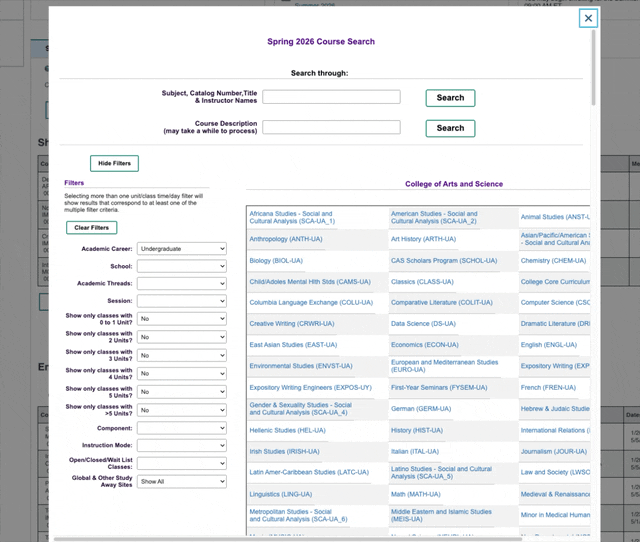Open American Studies (SCA-UA_2) subject
Image resolution: width=640 pixels, height=542 pixels.
(434, 218)
